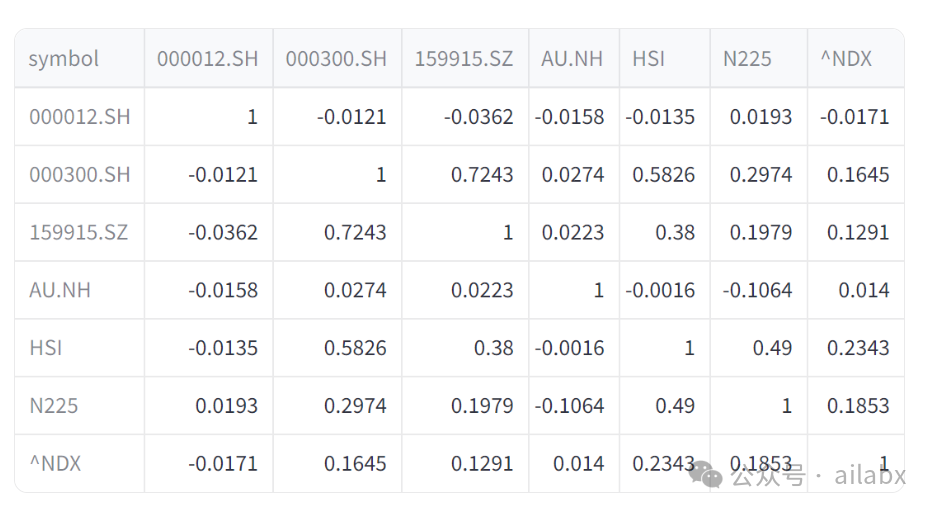Select the 000300.SH column header
The image size is (935, 512).
336,59
